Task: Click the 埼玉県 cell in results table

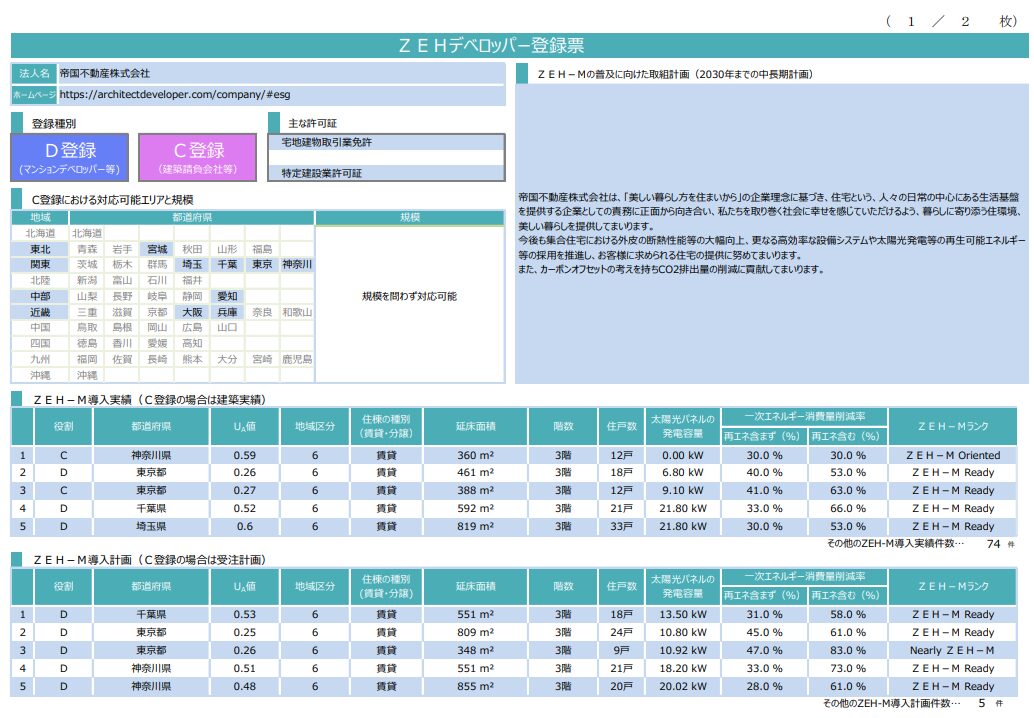Action: coord(151,526)
